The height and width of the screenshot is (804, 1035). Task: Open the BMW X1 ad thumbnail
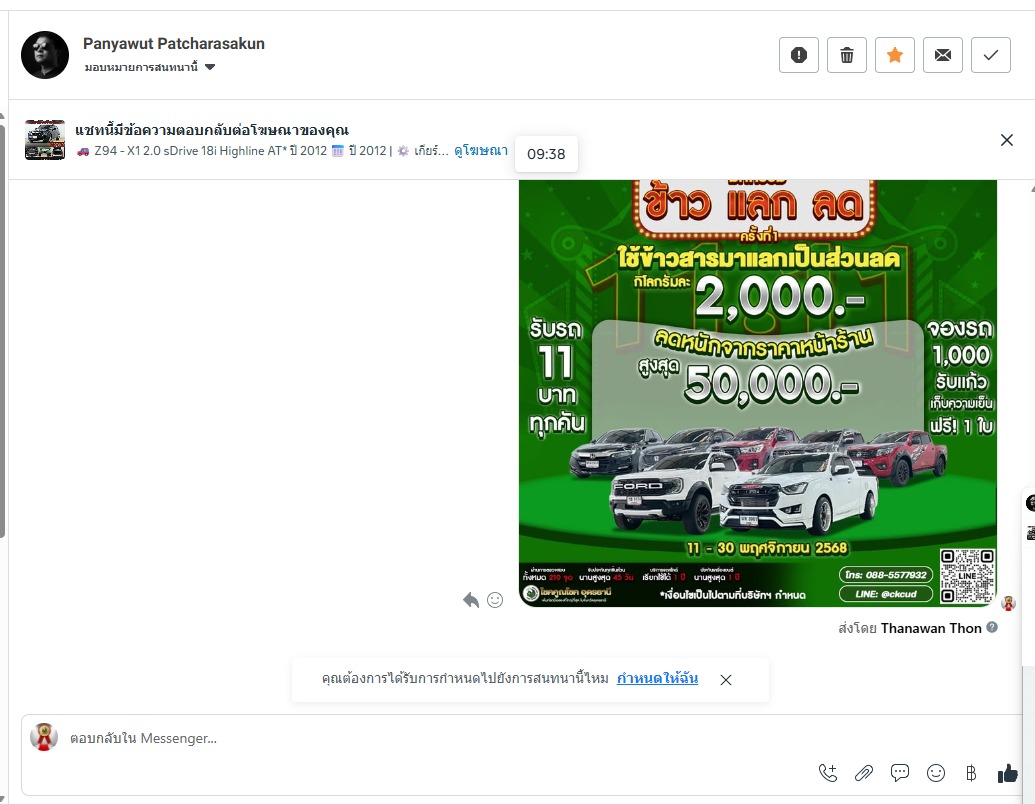pos(45,140)
